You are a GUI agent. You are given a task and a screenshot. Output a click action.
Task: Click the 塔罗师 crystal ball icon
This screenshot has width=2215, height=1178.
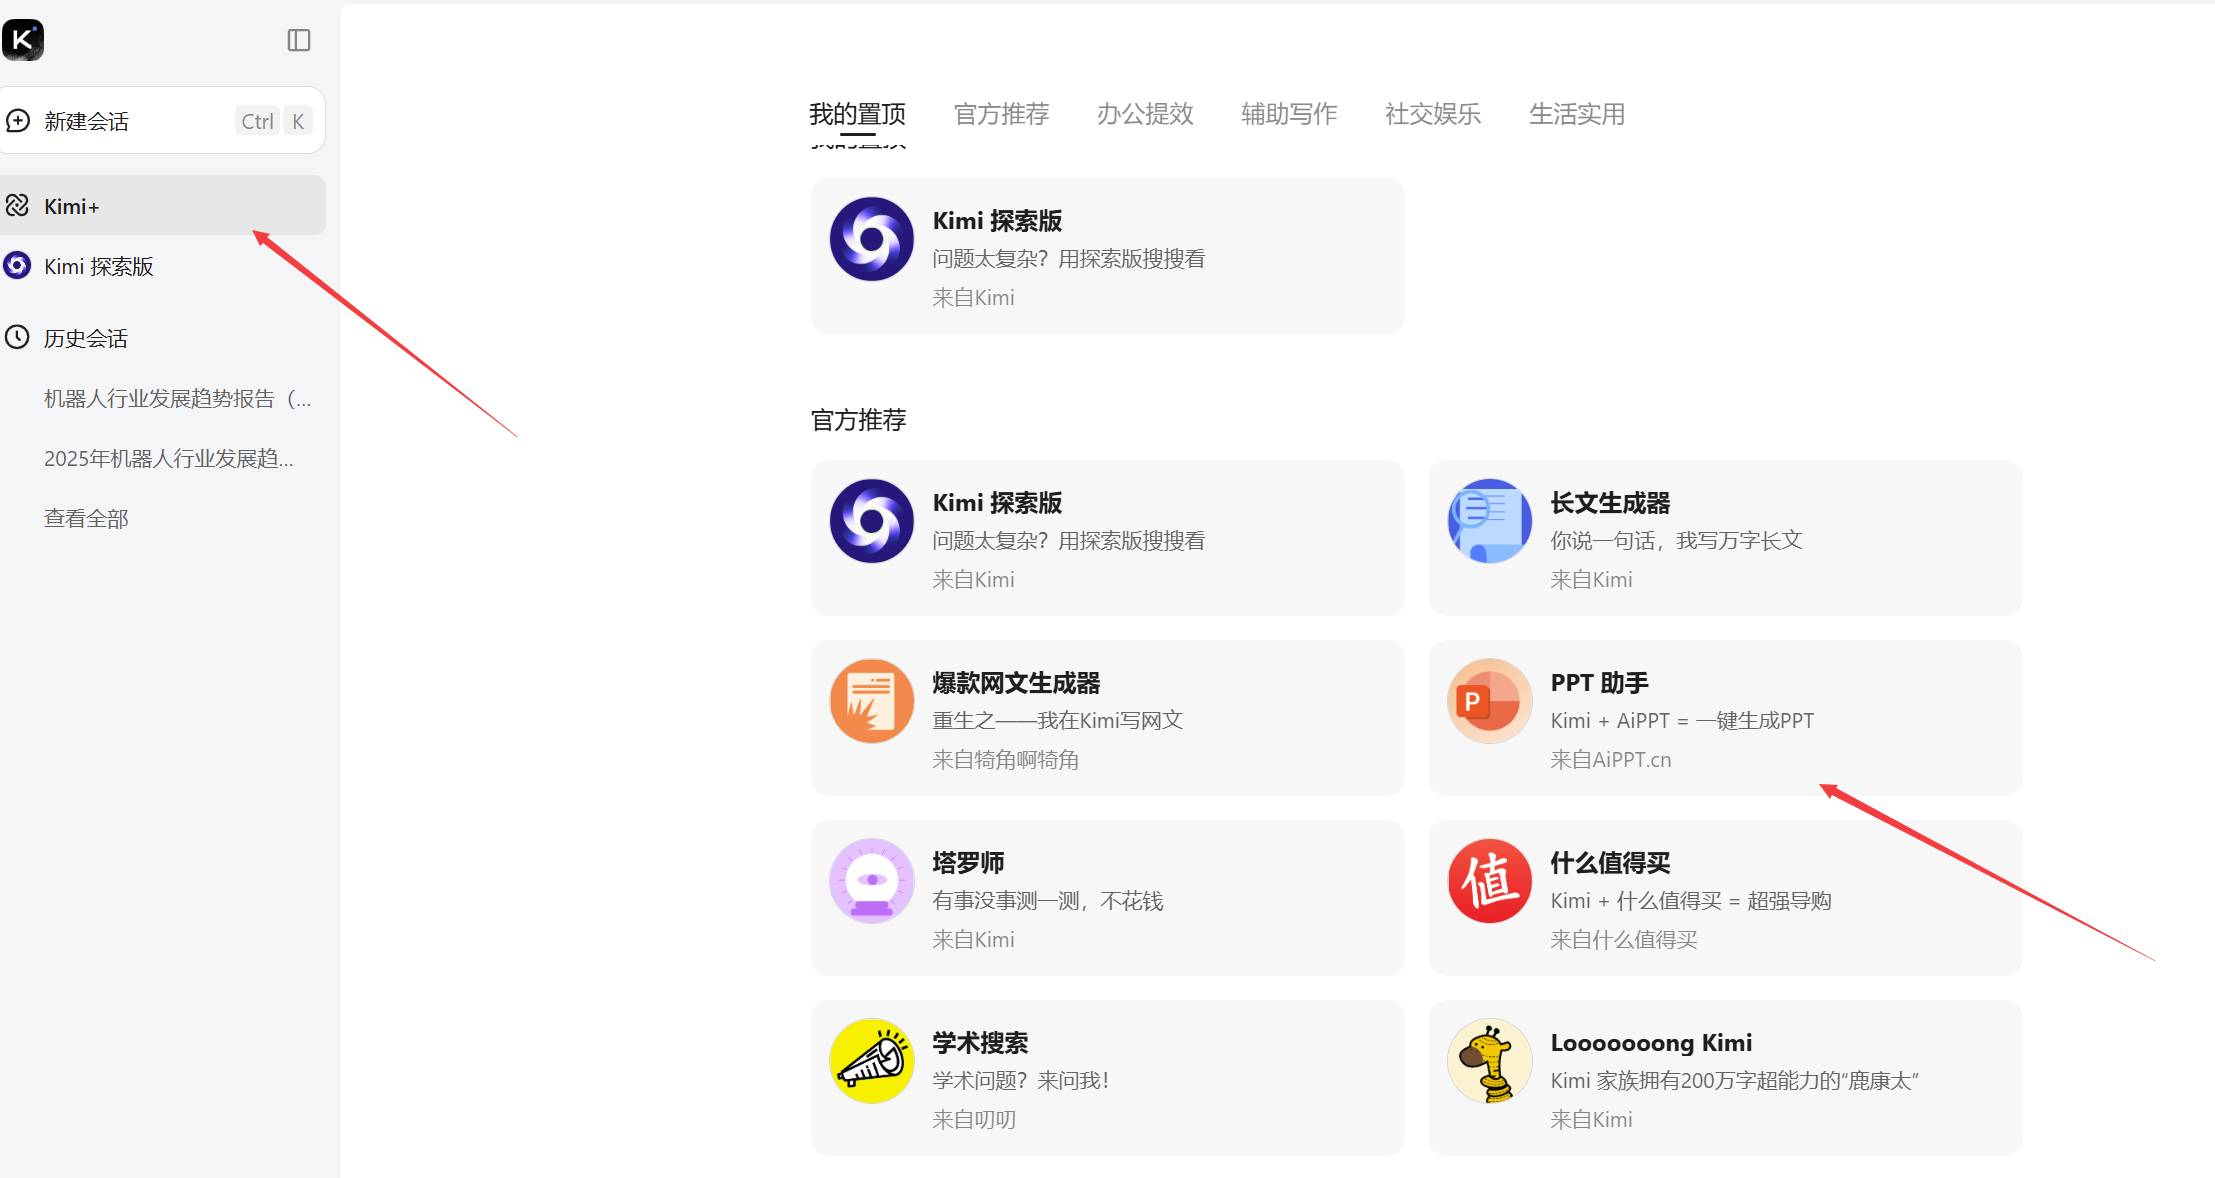point(872,881)
